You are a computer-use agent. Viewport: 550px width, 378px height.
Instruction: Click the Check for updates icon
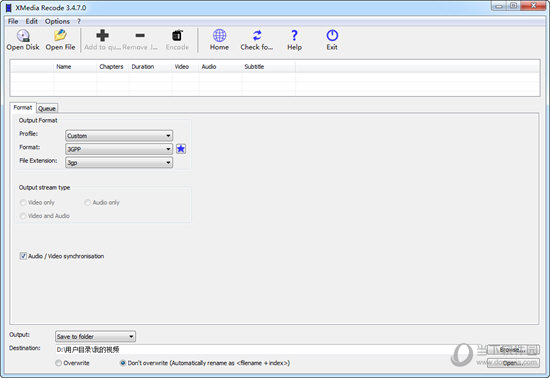coord(257,35)
